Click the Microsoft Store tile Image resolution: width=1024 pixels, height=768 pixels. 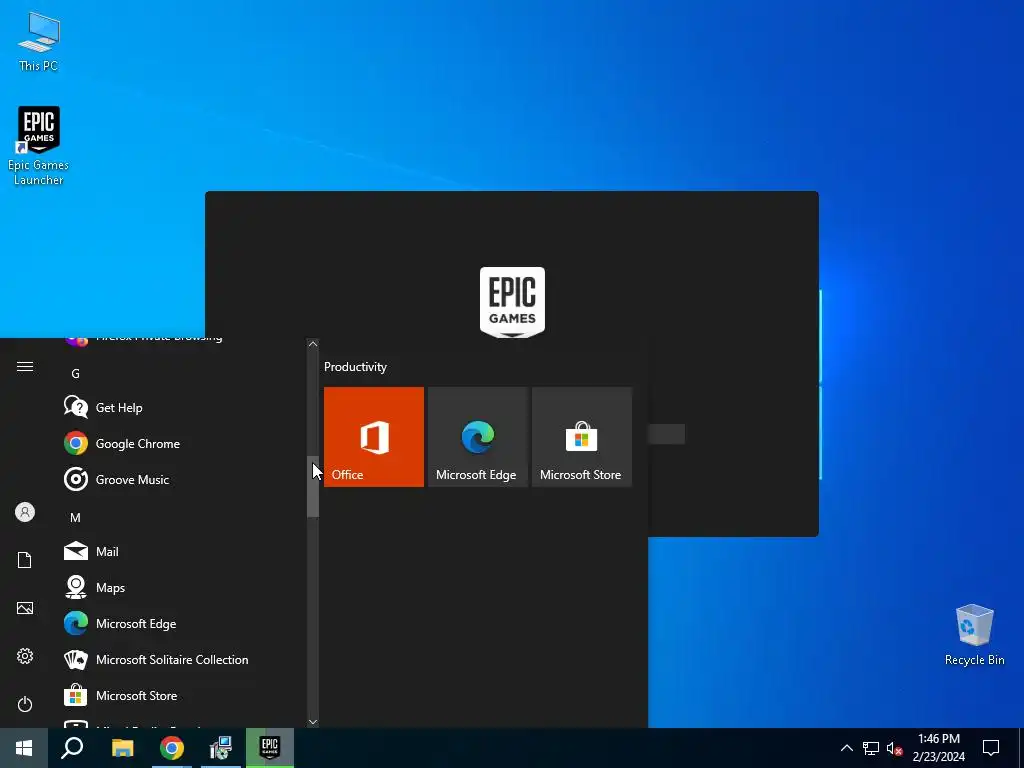coord(582,437)
